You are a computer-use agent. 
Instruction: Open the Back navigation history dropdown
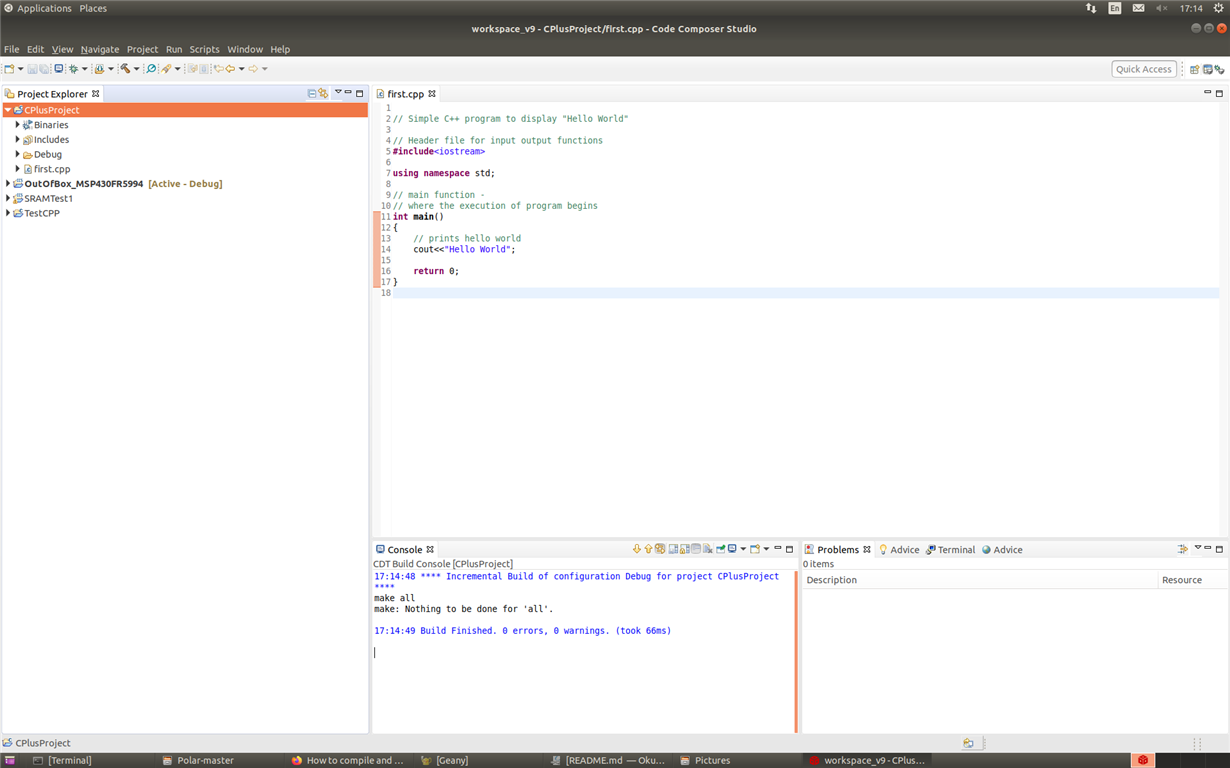click(242, 69)
